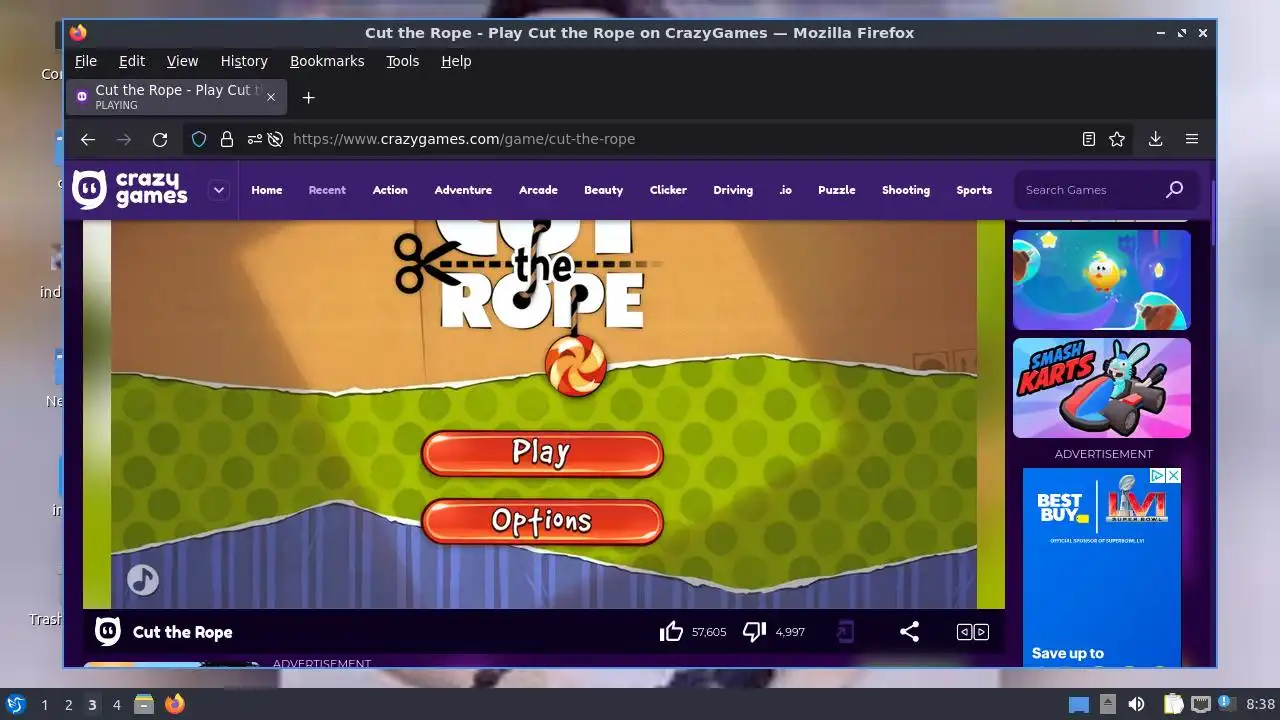Close the Cut the Rope tab
Viewport: 1280px width, 720px height.
[270, 97]
